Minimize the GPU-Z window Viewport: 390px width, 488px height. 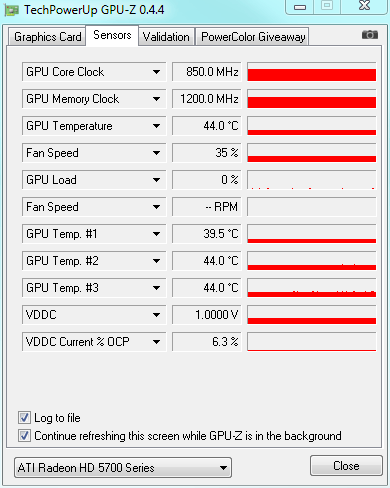click(300, 7)
